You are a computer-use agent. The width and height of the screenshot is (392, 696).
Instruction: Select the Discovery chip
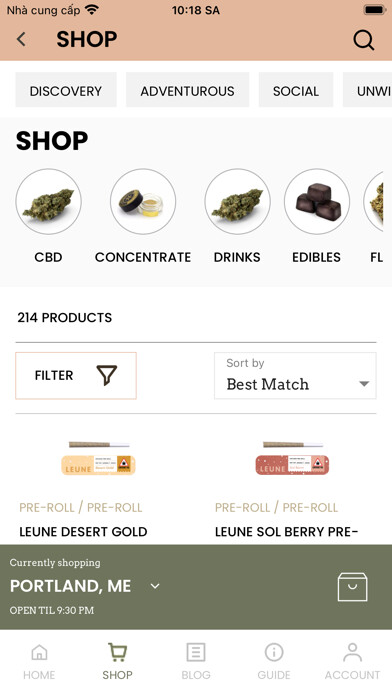click(66, 90)
